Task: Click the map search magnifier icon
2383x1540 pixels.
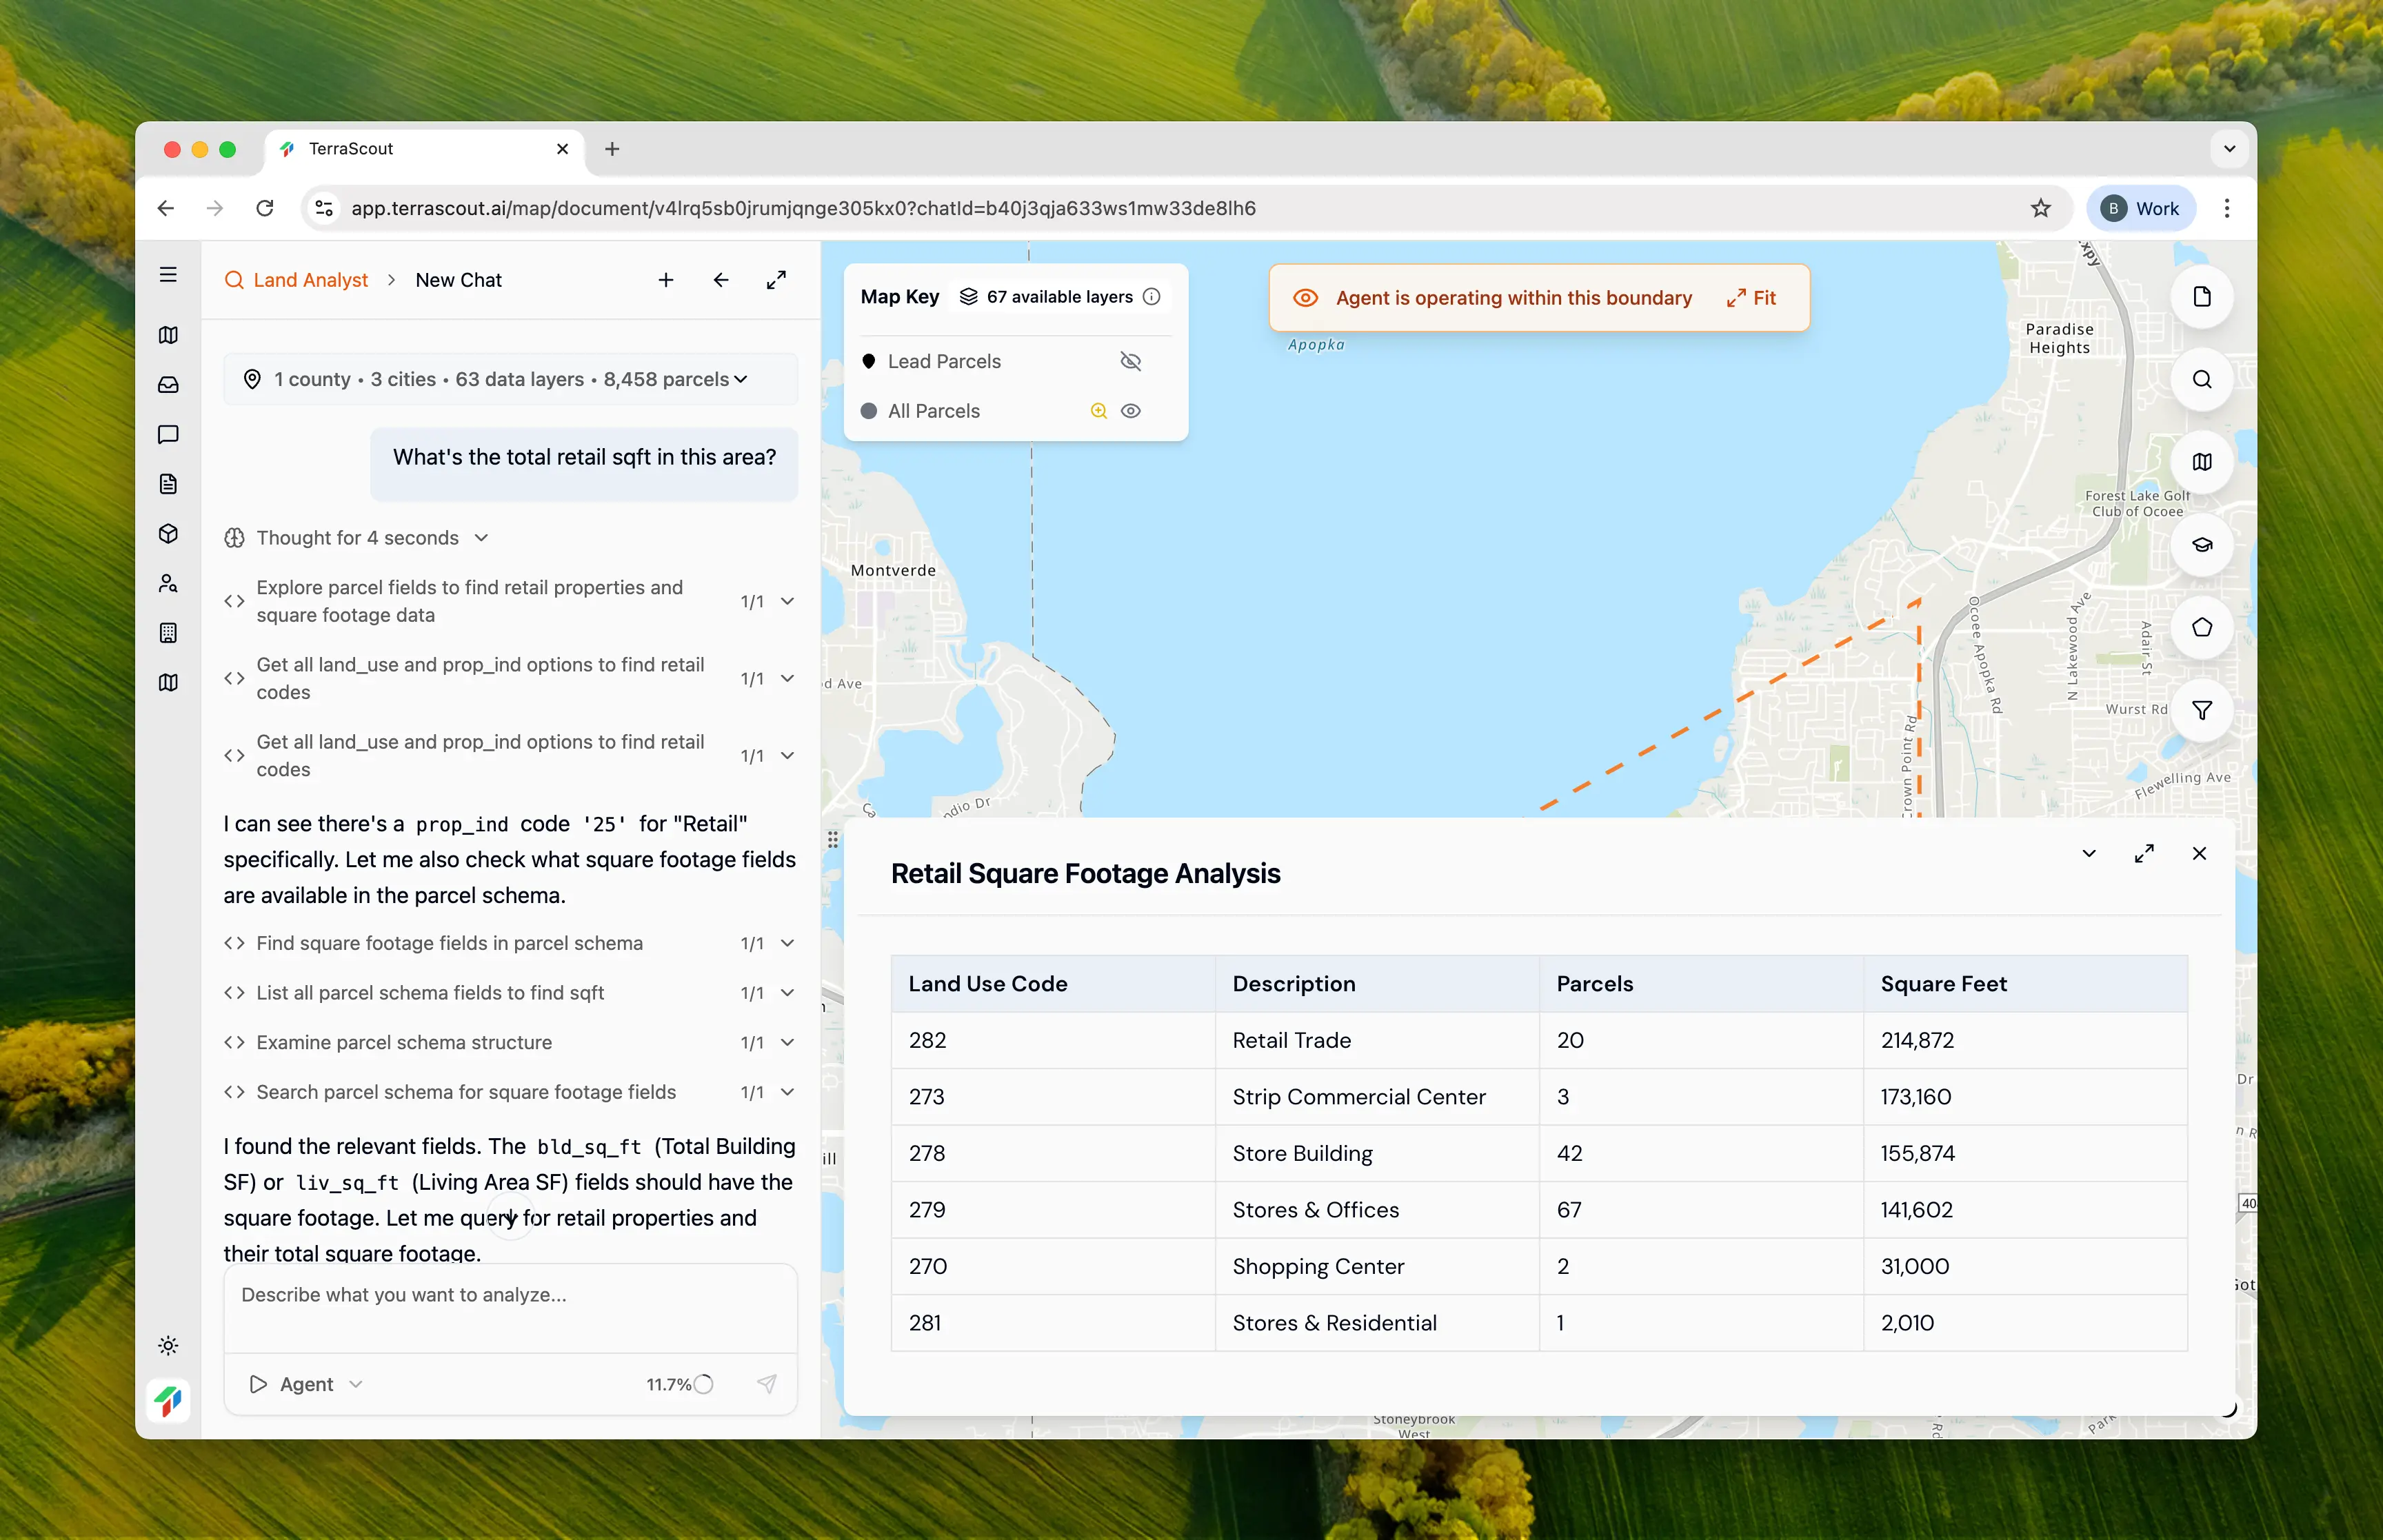Action: click(x=2201, y=380)
